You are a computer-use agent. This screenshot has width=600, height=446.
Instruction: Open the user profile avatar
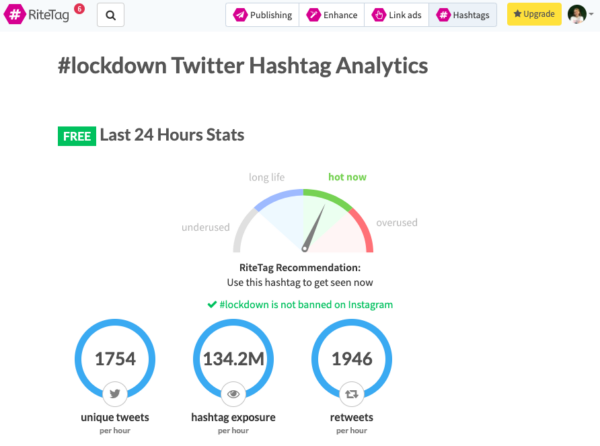(577, 14)
